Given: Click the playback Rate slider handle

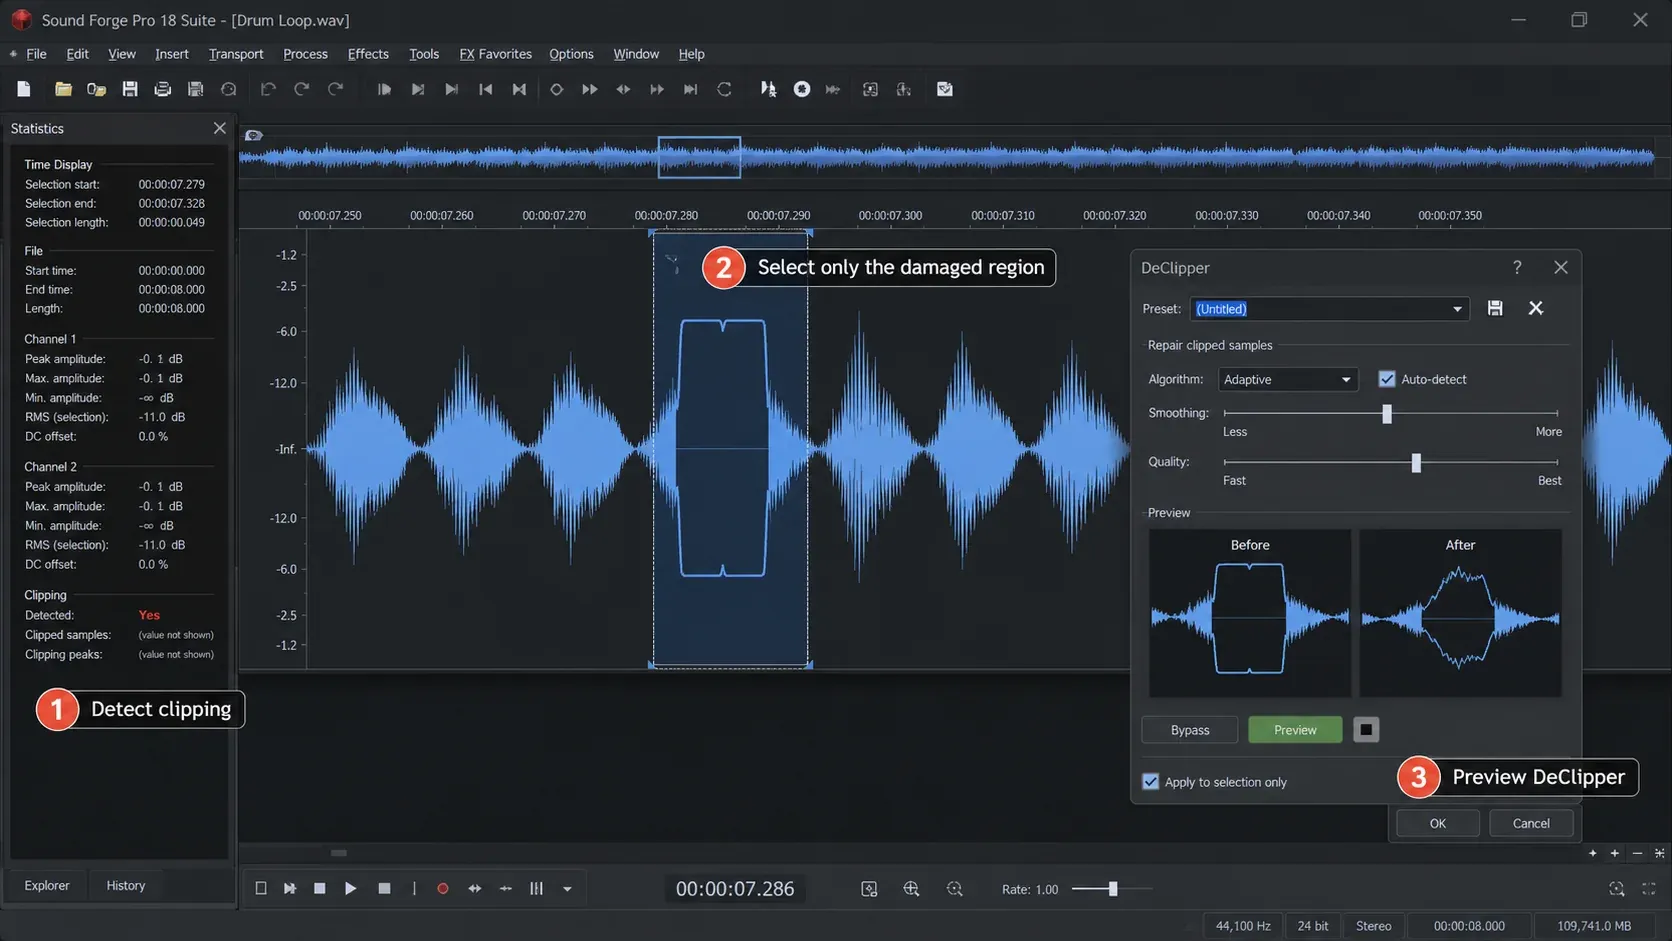Looking at the screenshot, I should (x=1113, y=889).
